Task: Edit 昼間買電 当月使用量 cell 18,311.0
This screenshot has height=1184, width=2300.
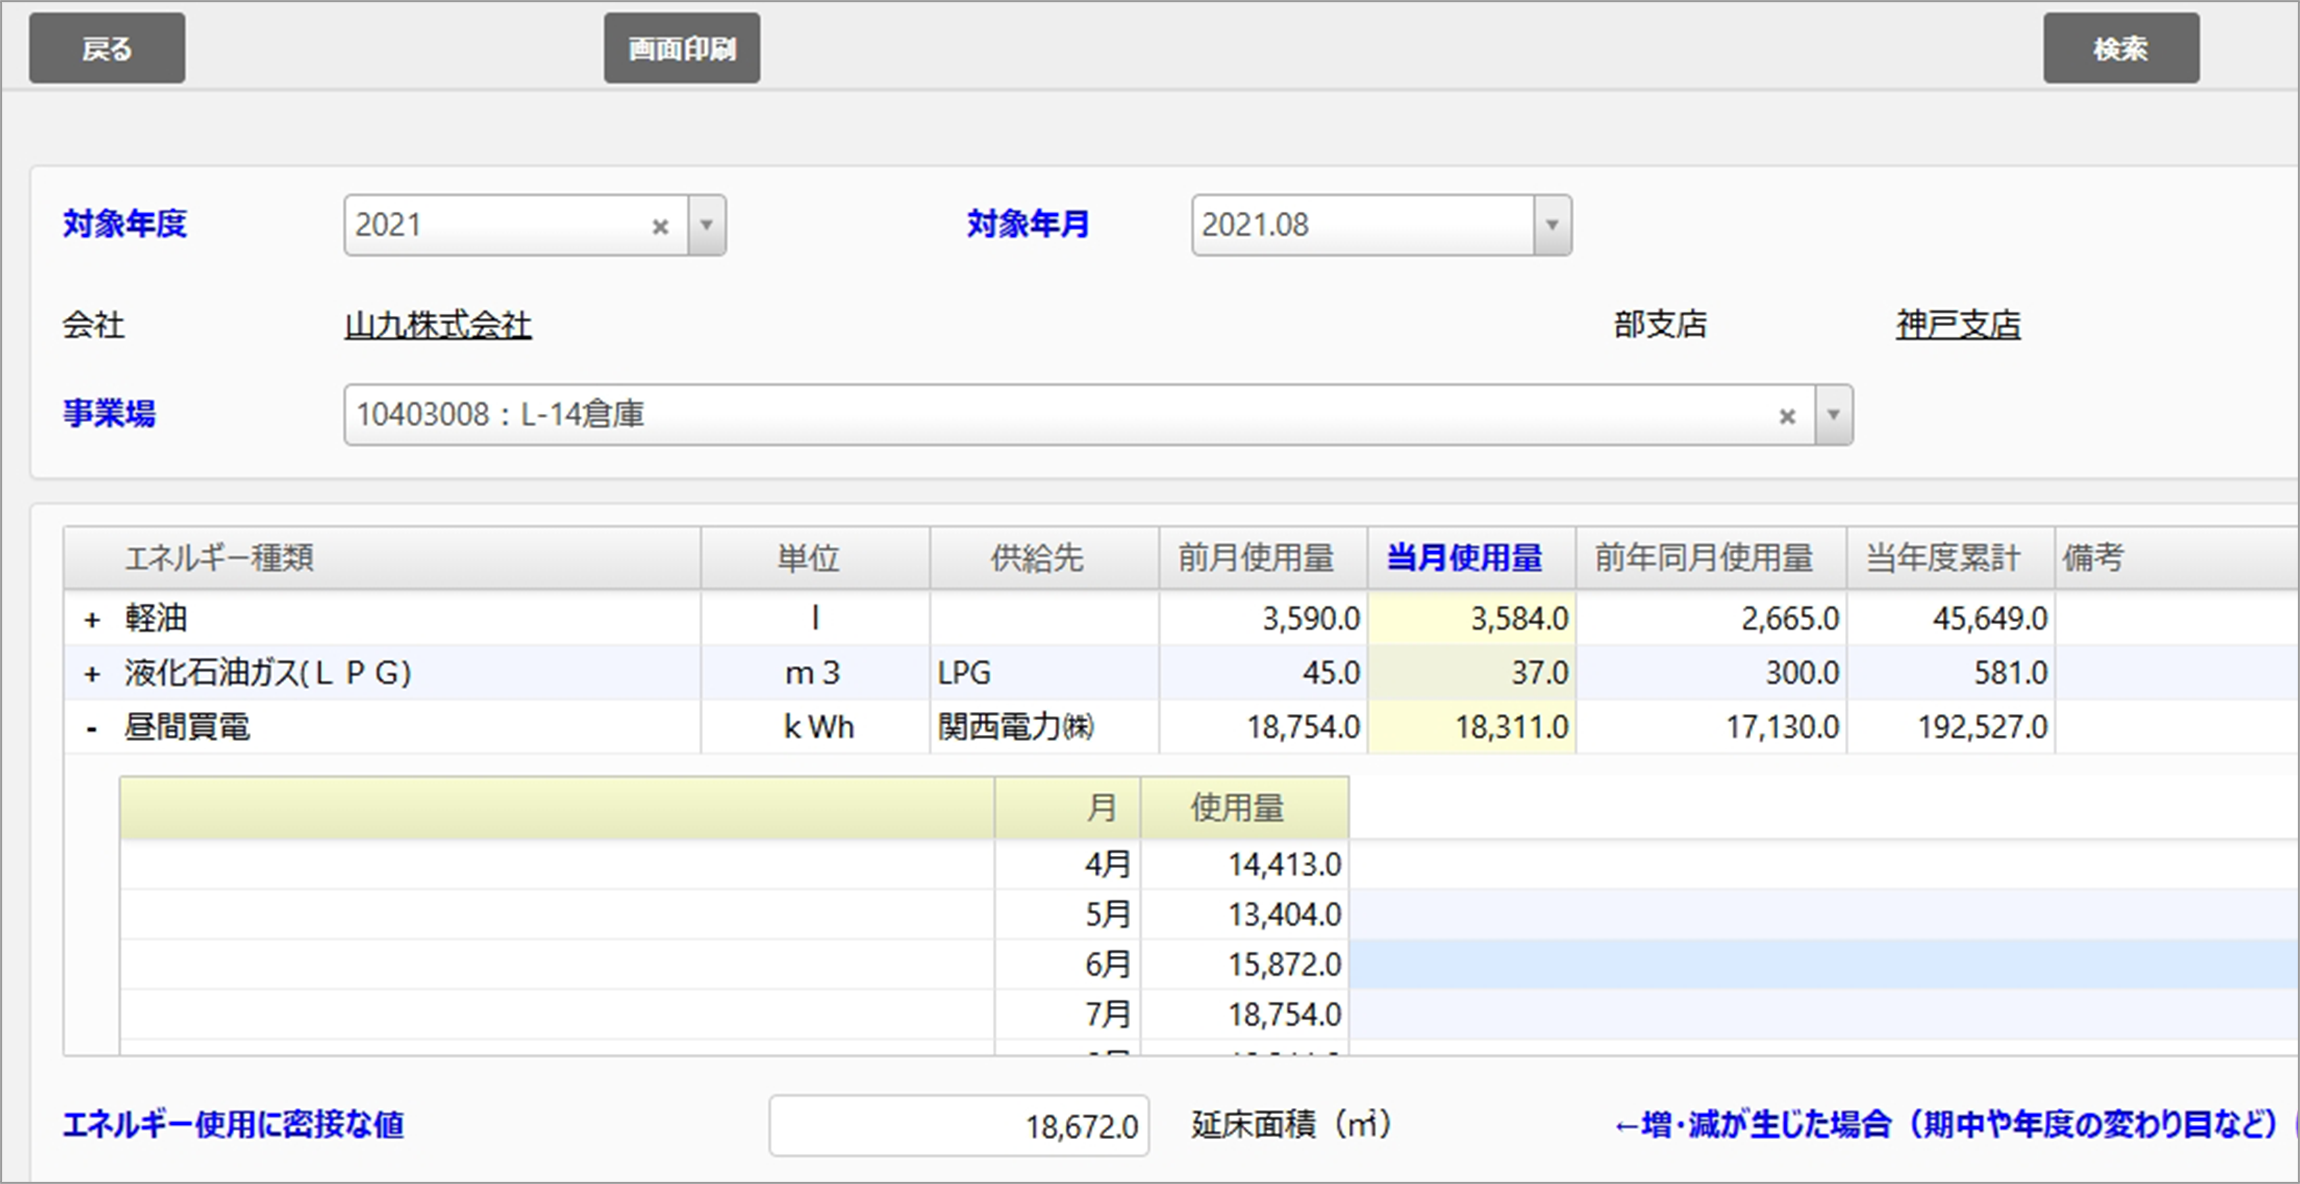Action: pos(1472,727)
